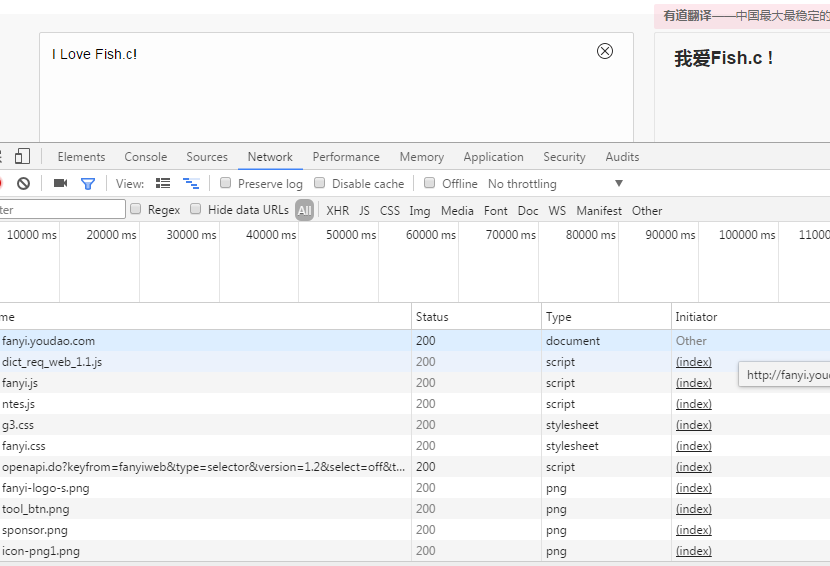Select the All filter button
Viewport: 830px width, 566px height.
(304, 211)
